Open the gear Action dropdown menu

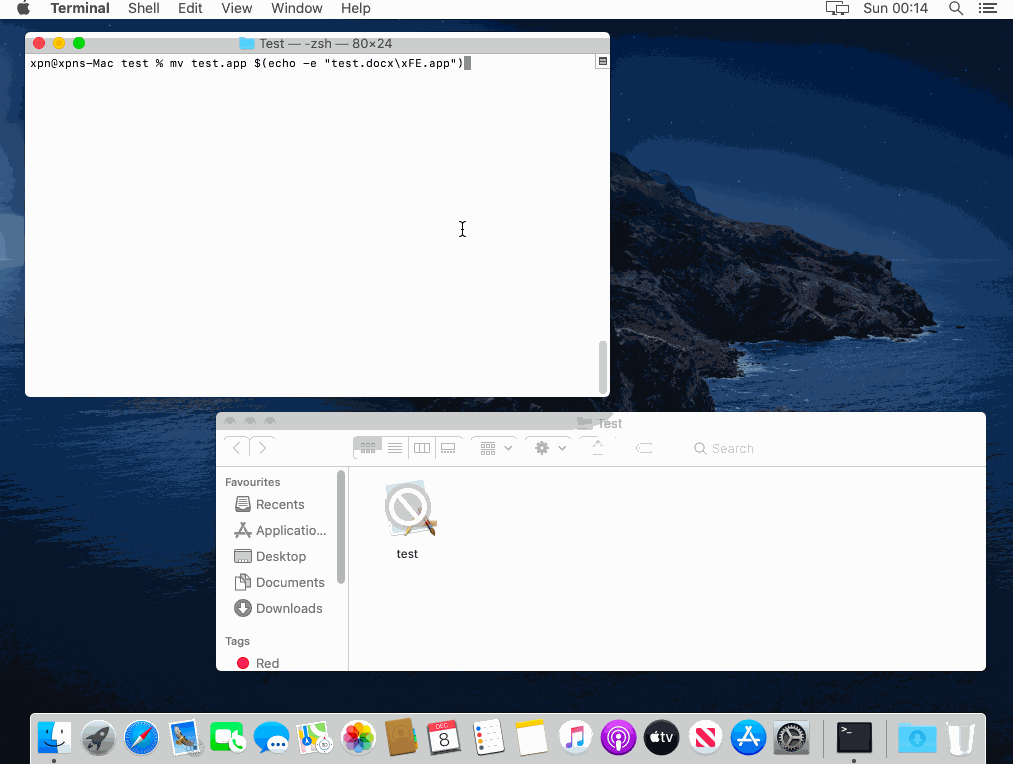click(x=549, y=448)
